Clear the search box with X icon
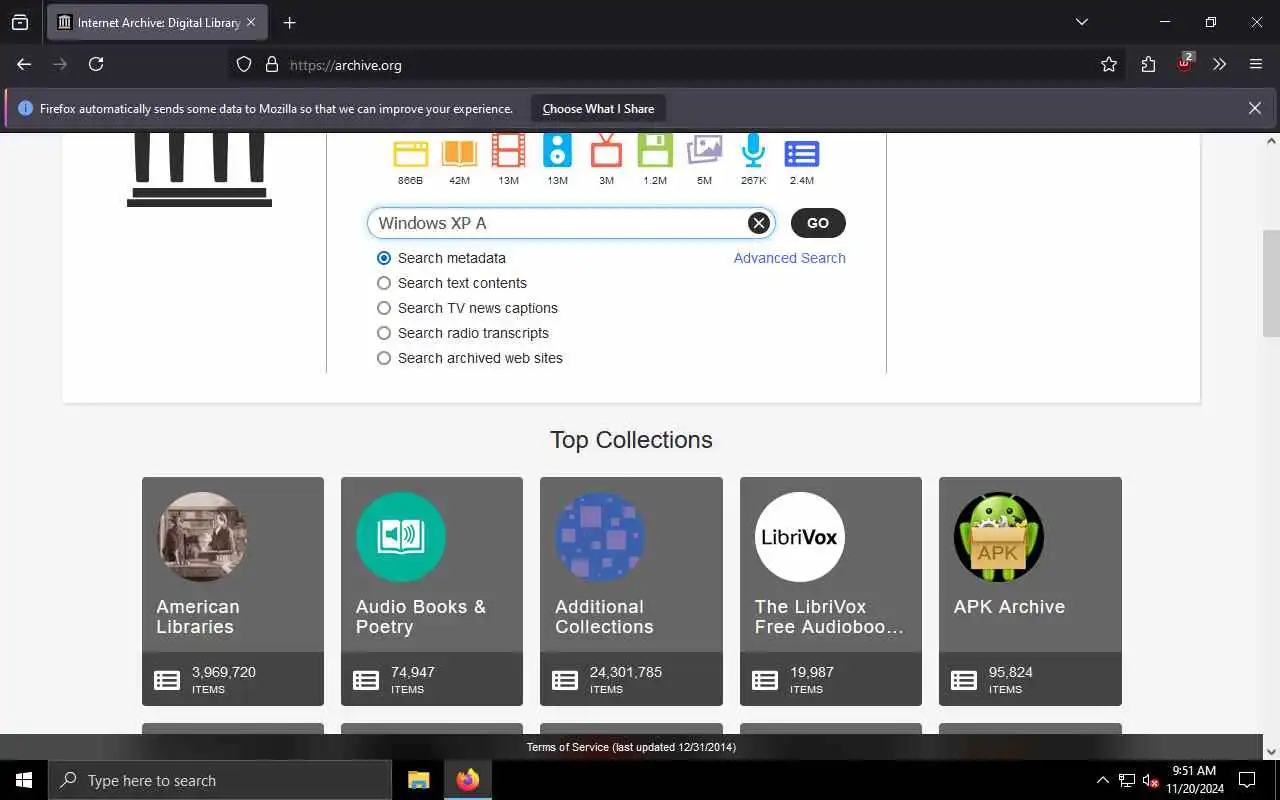This screenshot has width=1280, height=800. tap(759, 223)
